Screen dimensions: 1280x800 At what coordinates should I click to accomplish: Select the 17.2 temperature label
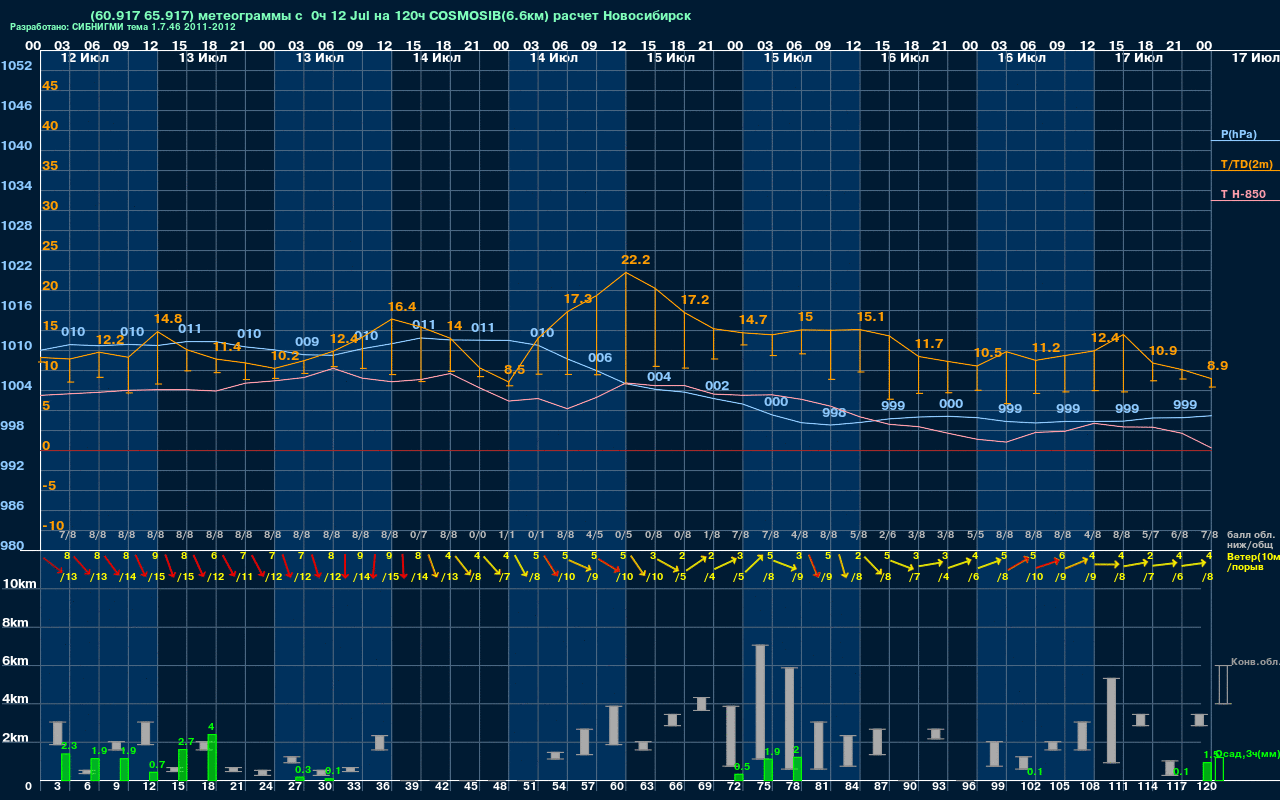tap(695, 300)
